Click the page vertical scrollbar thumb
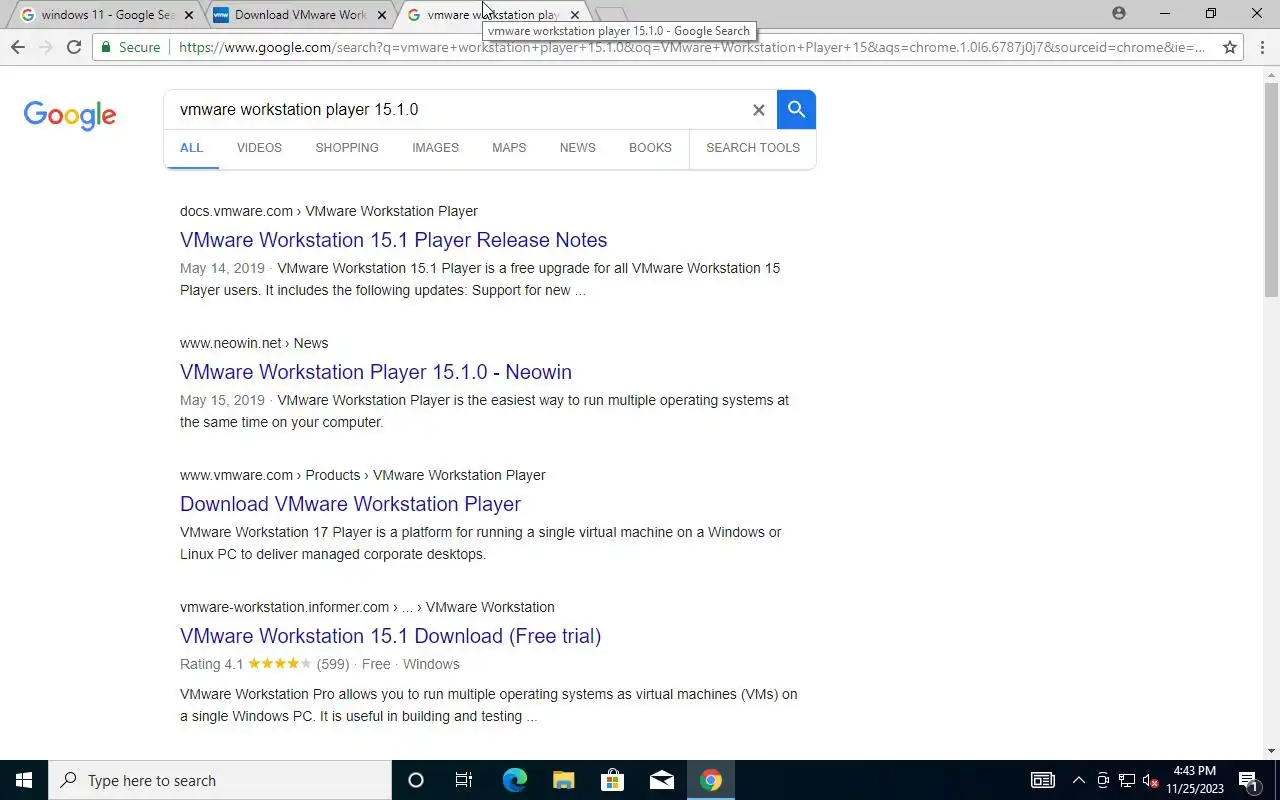Viewport: 1280px width, 800px height. click(1271, 188)
